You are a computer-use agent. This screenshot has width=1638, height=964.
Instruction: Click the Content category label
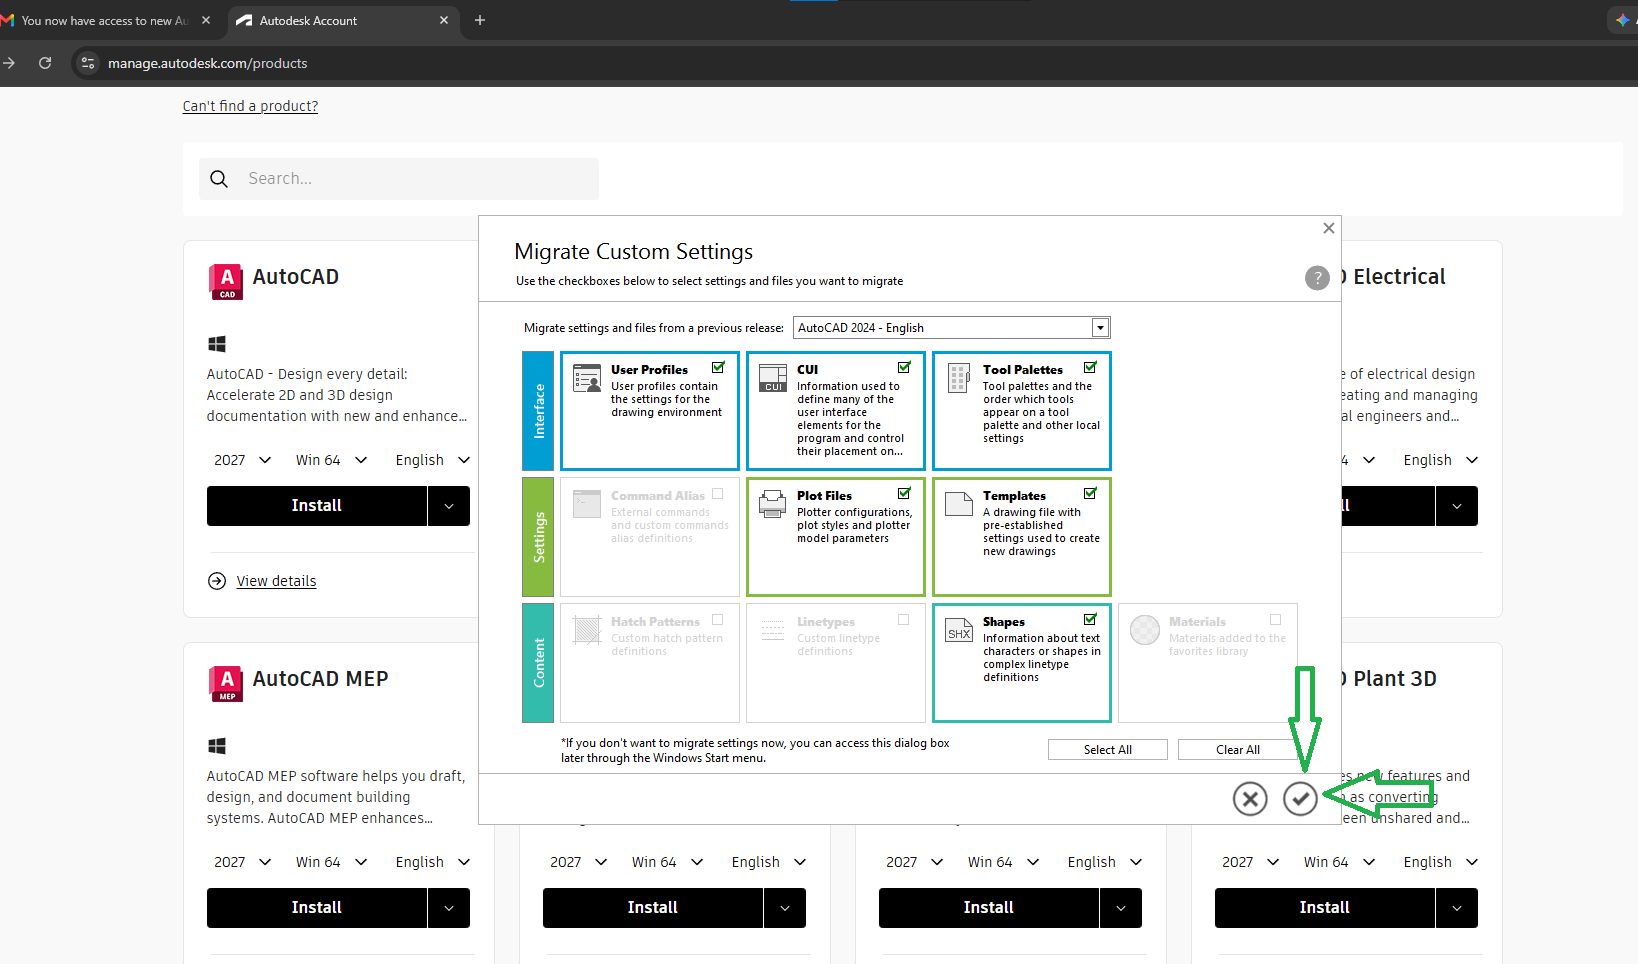coord(538,663)
